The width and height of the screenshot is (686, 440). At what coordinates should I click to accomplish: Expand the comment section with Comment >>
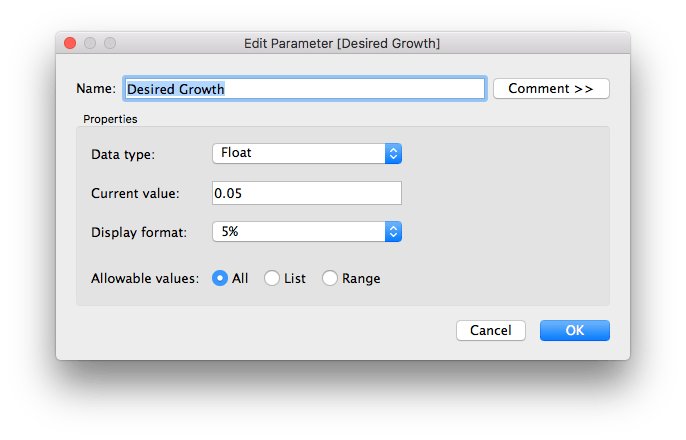click(x=551, y=88)
